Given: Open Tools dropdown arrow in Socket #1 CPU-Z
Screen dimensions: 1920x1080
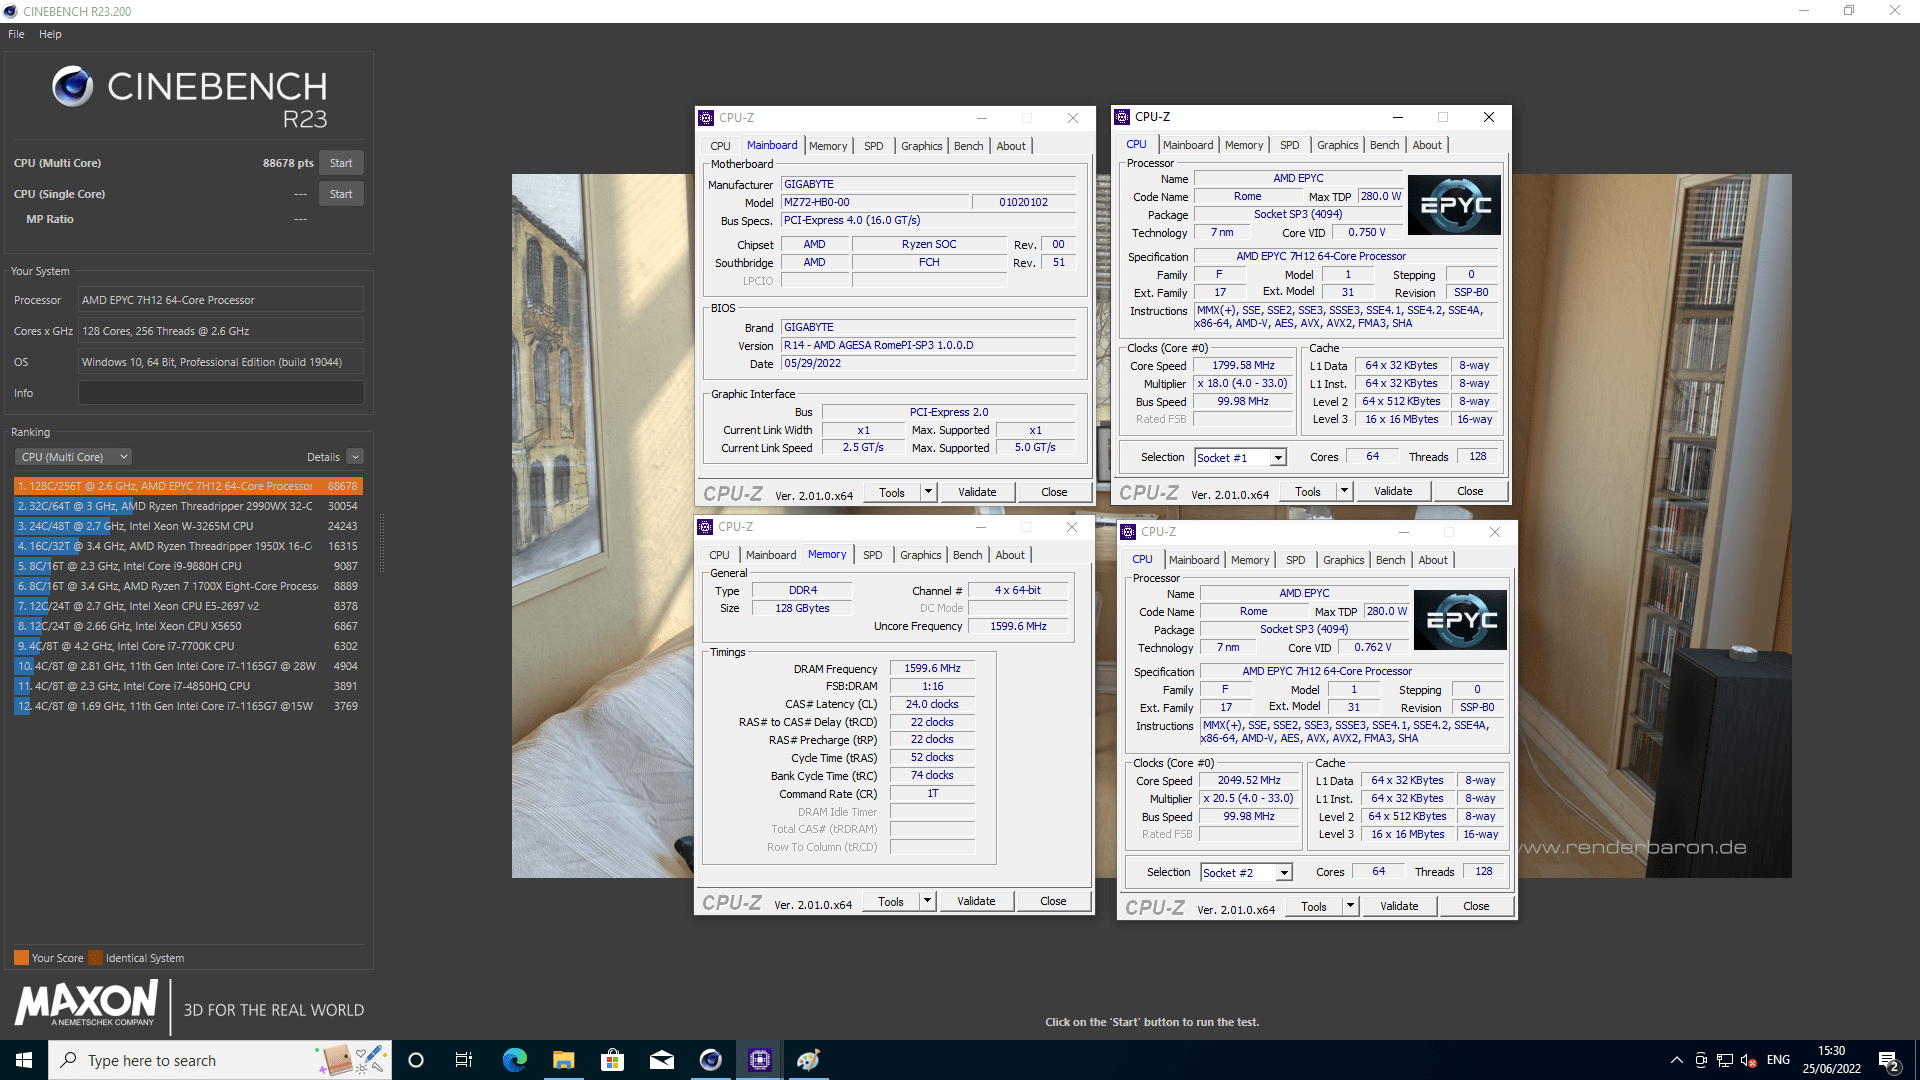Looking at the screenshot, I should pyautogui.click(x=1344, y=491).
